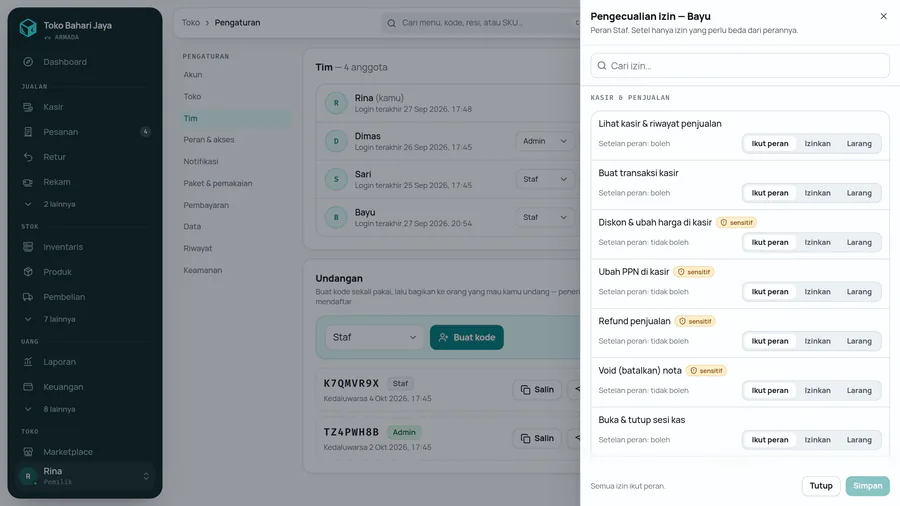The width and height of the screenshot is (900, 506).
Task: Close the Pengecualian izin panel
Action: [883, 16]
